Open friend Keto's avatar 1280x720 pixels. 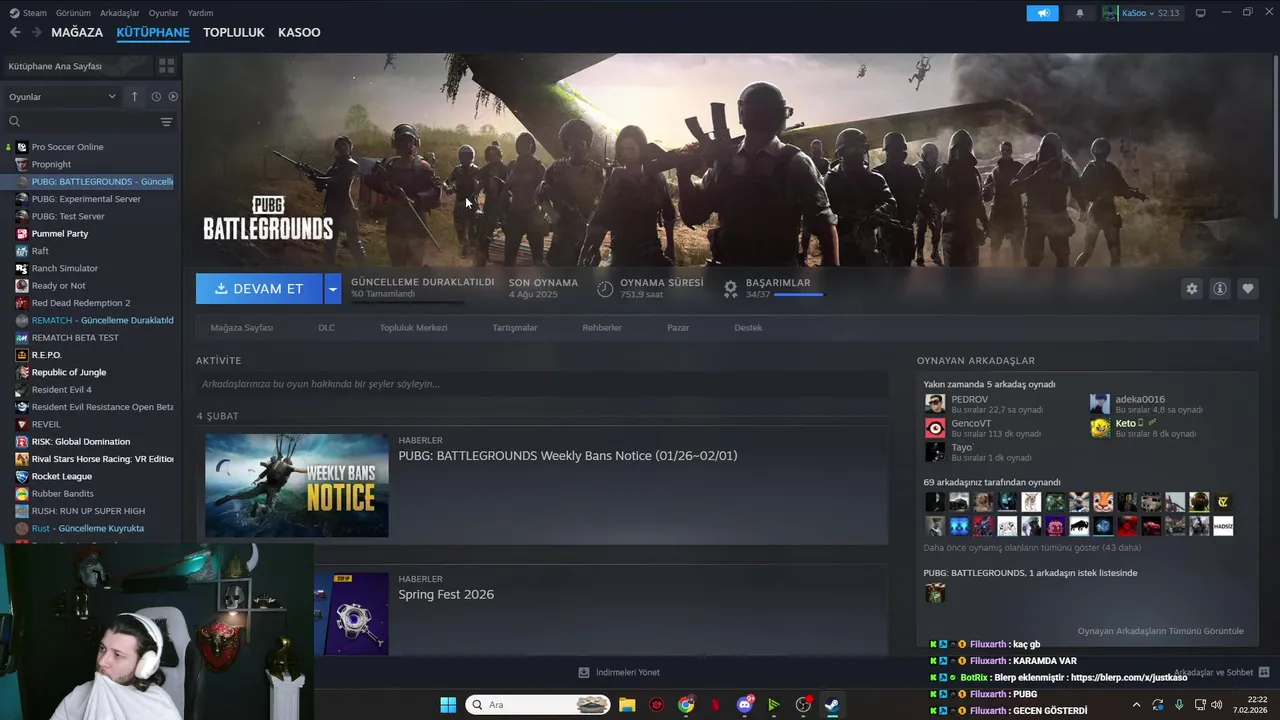[1100, 428]
